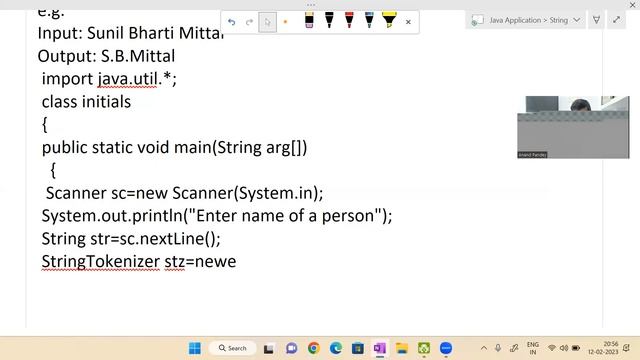Image resolution: width=640 pixels, height=360 pixels.
Task: Click the taskbar Search box
Action: (232, 348)
